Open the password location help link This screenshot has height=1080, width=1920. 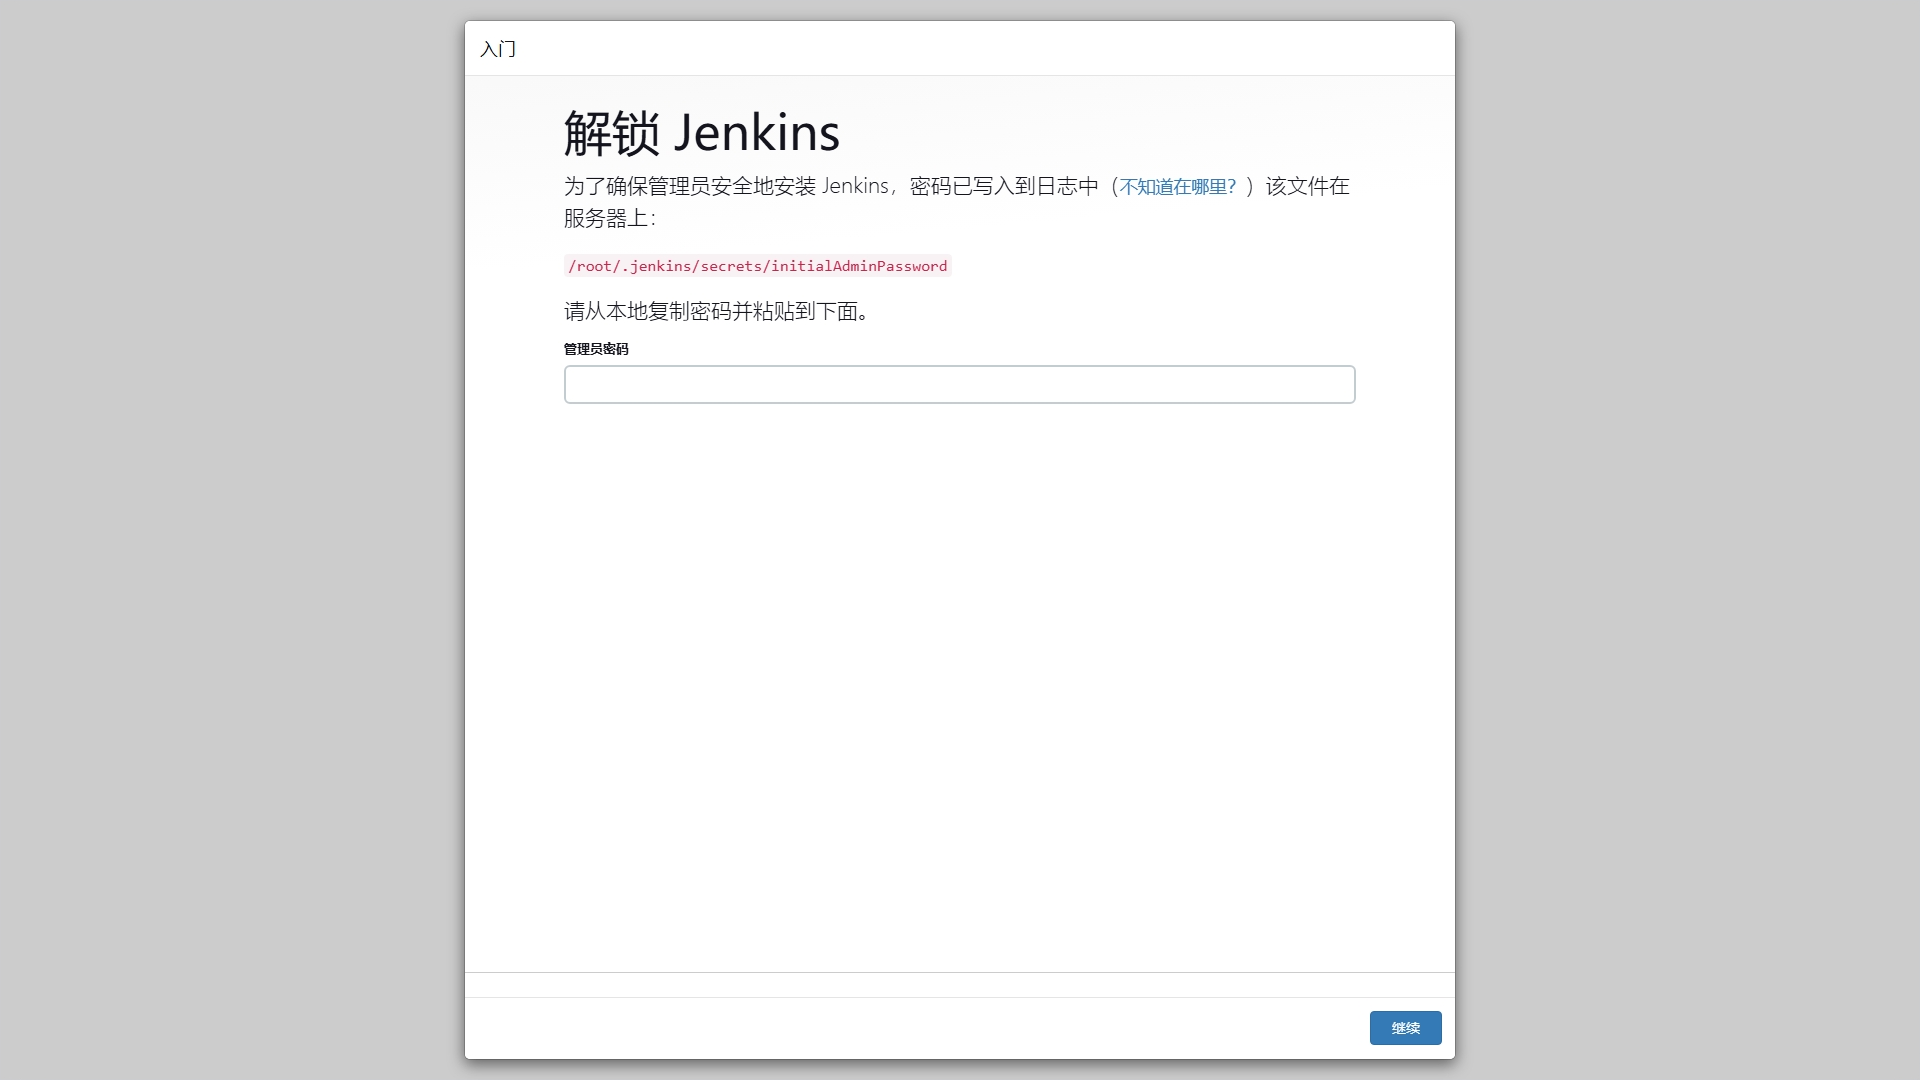tap(1177, 186)
